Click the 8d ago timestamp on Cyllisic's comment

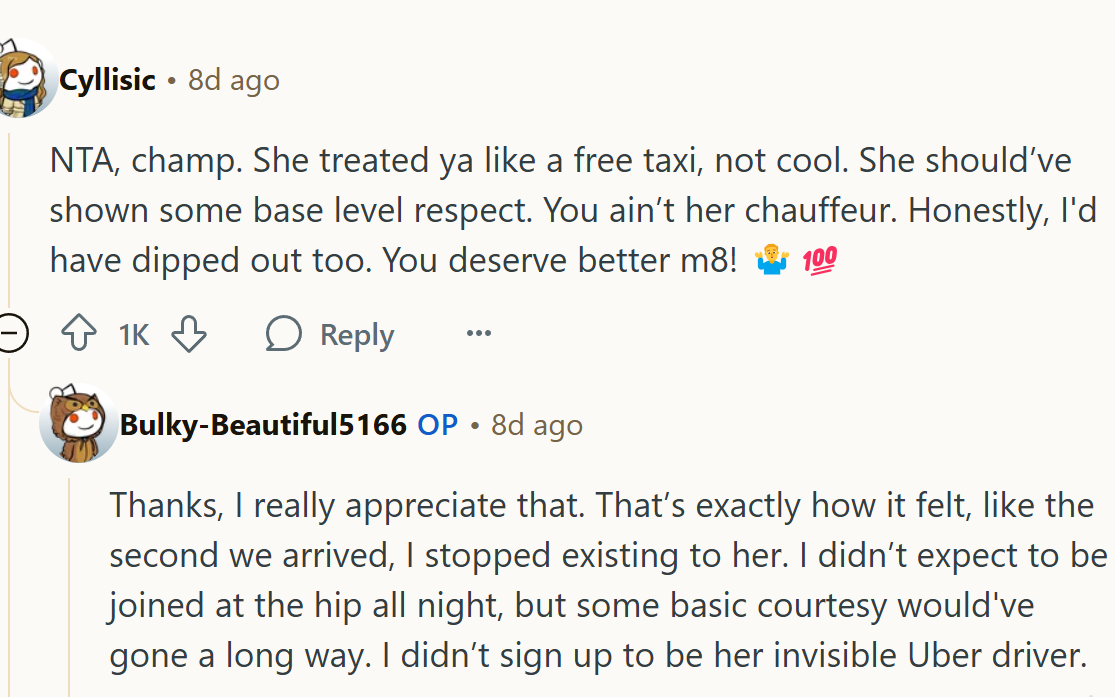233,80
